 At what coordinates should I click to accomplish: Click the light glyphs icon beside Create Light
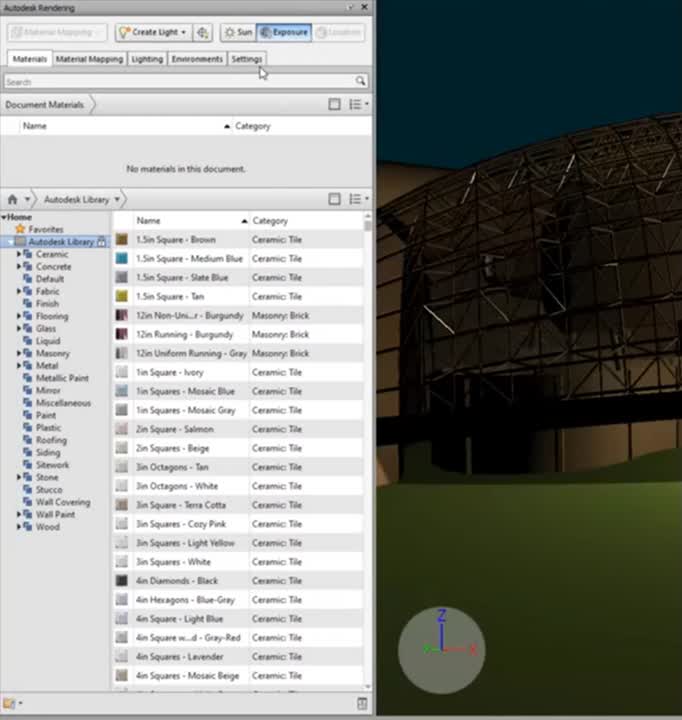coord(203,32)
